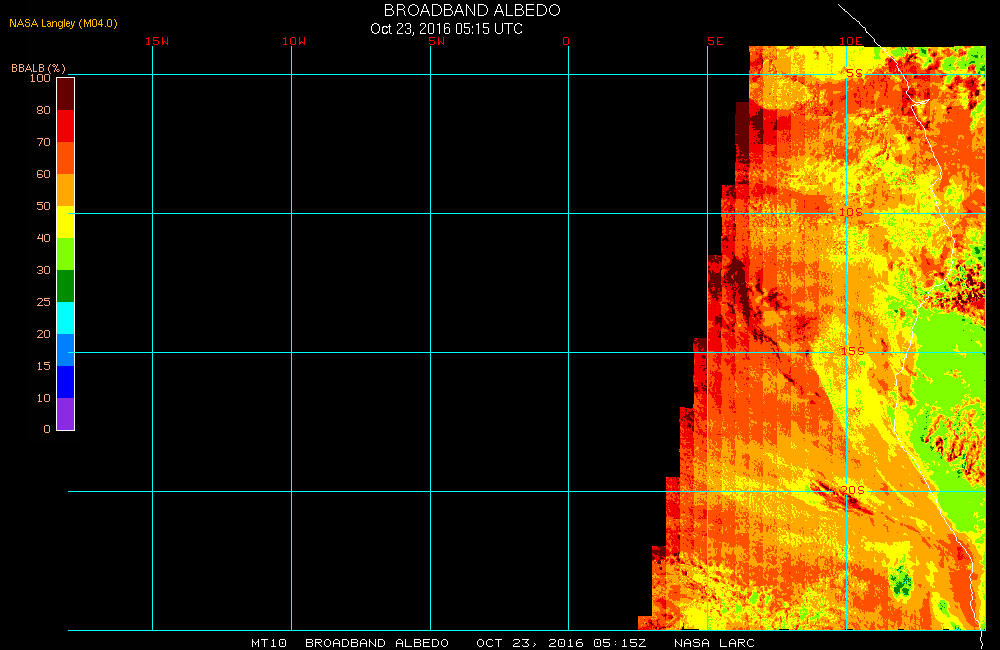Click the 15W longitude label
Screen dimensions: 1000x650
tap(156, 41)
